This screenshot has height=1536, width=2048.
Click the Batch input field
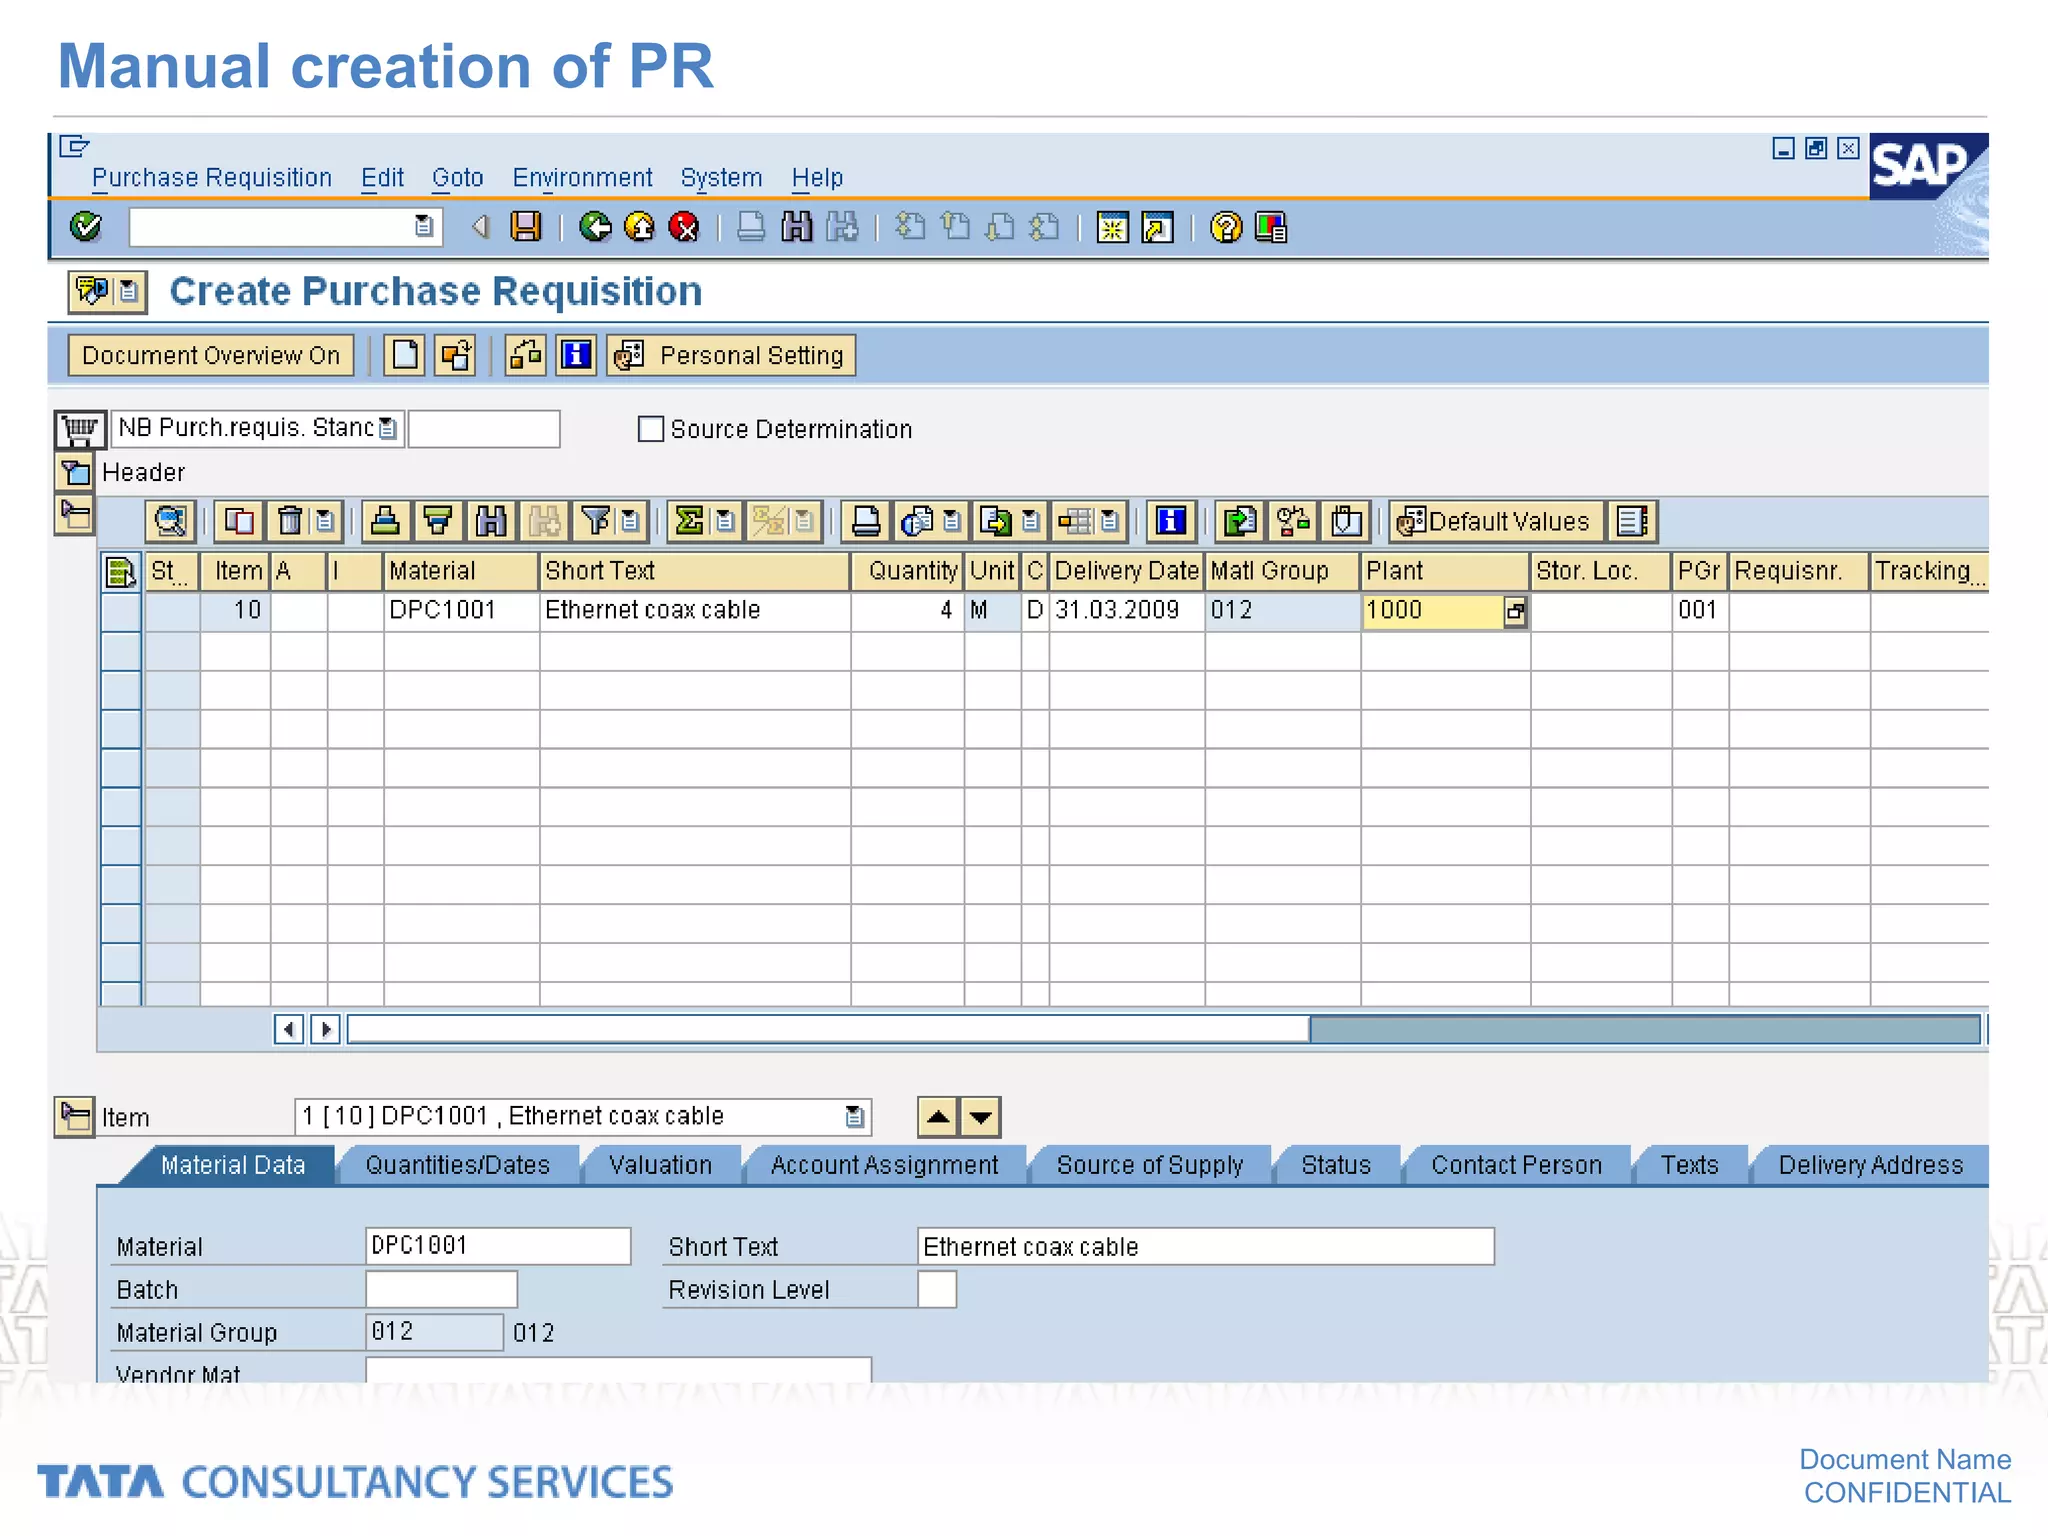tap(441, 1289)
